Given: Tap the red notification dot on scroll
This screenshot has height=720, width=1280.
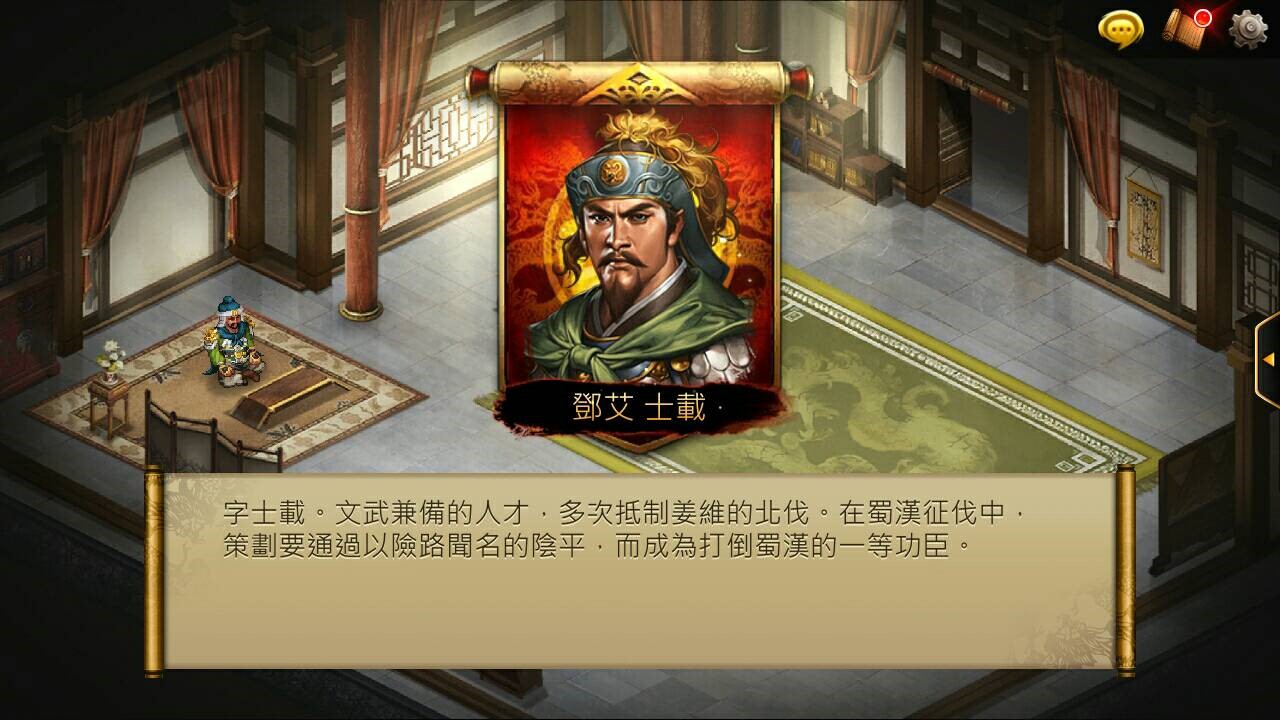Looking at the screenshot, I should tap(1203, 18).
